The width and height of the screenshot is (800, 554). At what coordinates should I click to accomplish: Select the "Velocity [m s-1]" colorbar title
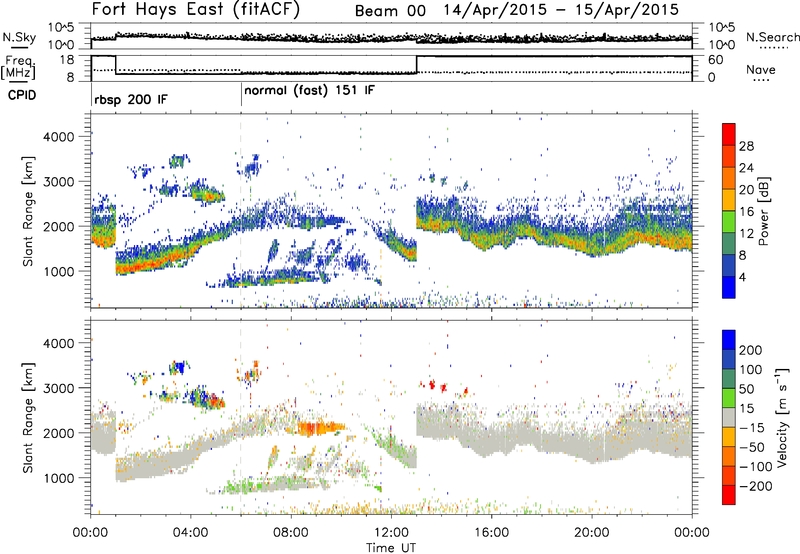point(781,417)
